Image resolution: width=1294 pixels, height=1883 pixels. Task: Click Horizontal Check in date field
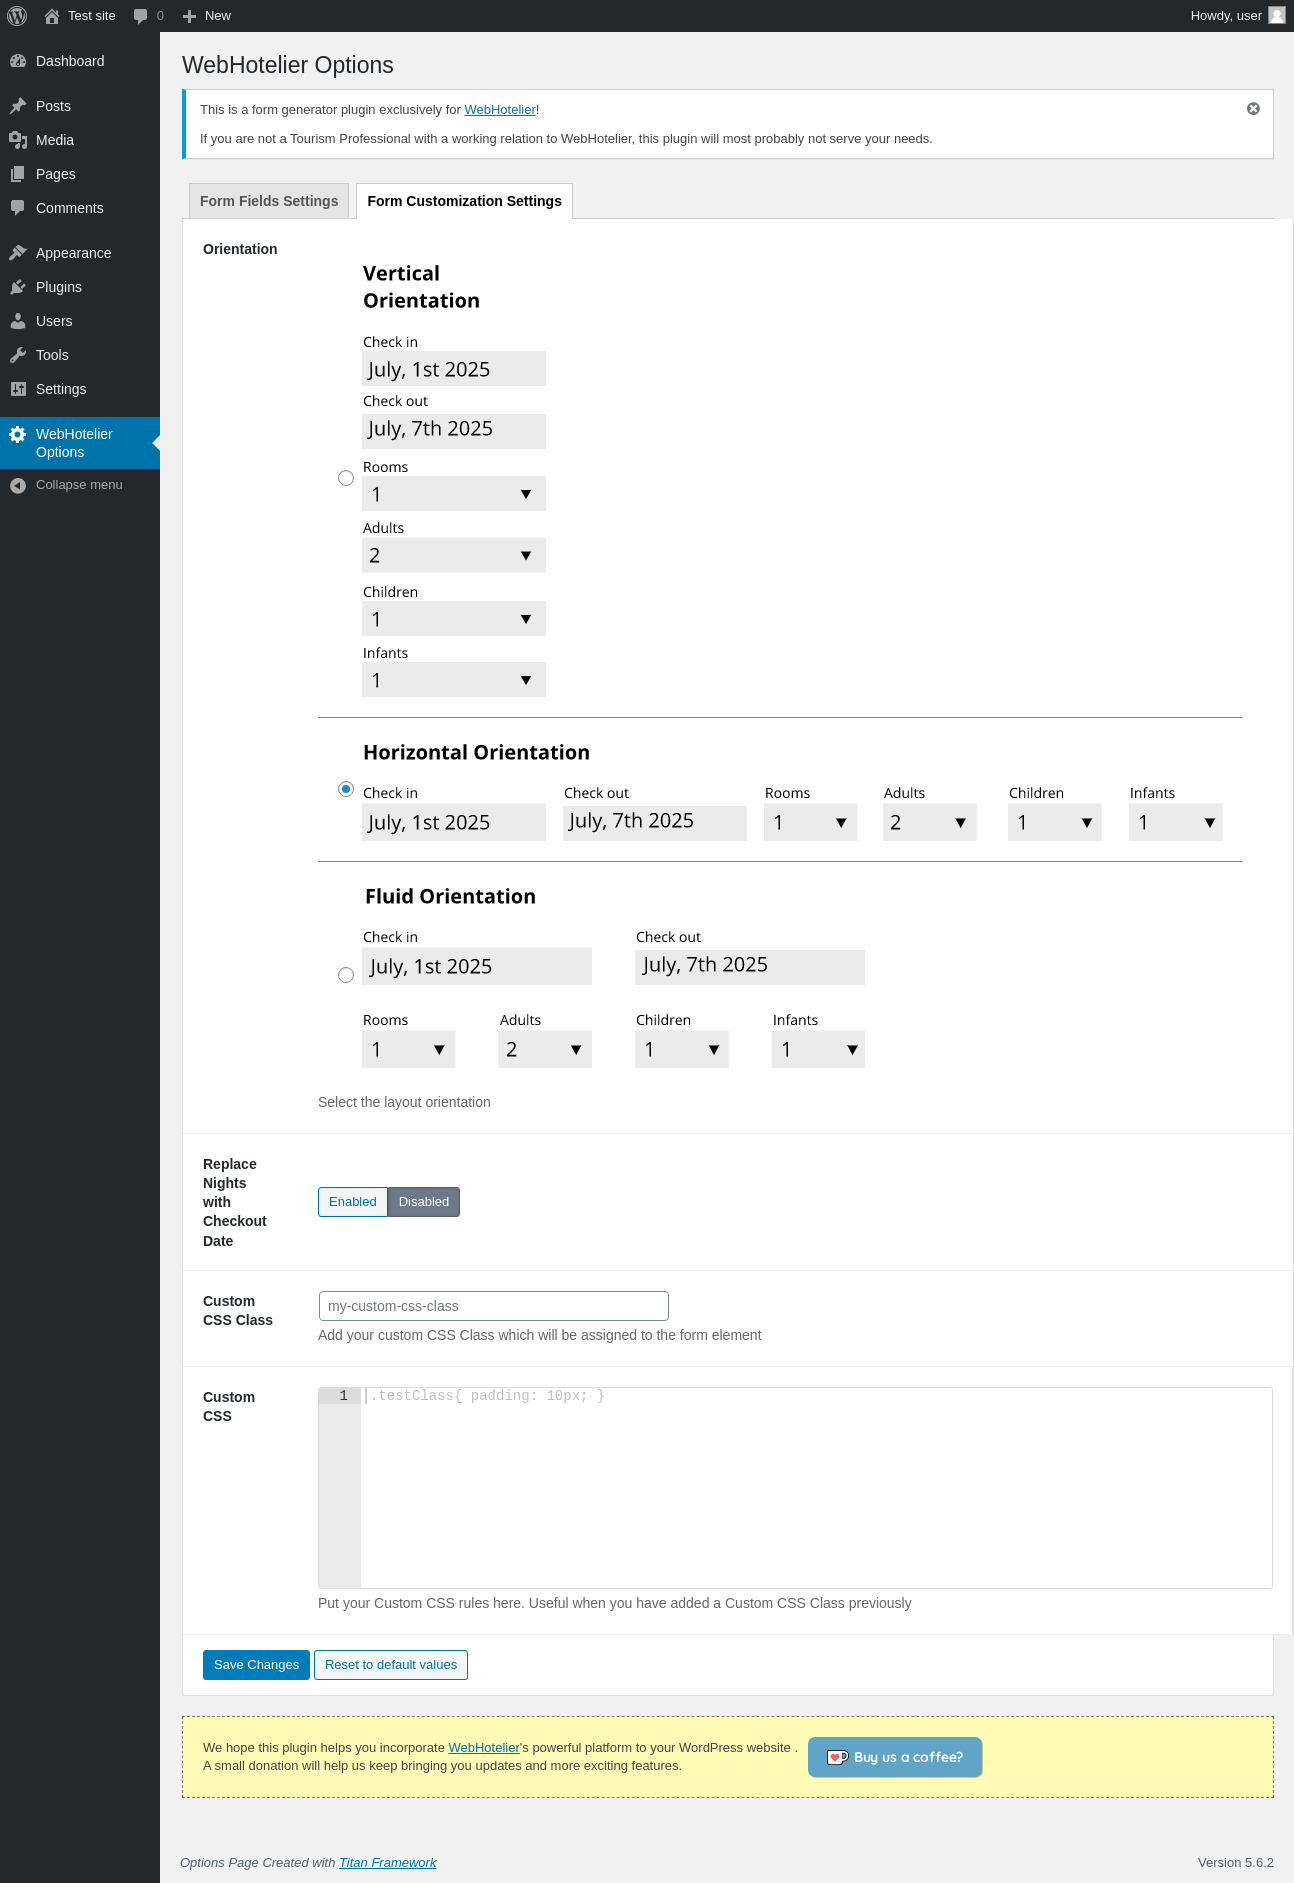tap(454, 822)
